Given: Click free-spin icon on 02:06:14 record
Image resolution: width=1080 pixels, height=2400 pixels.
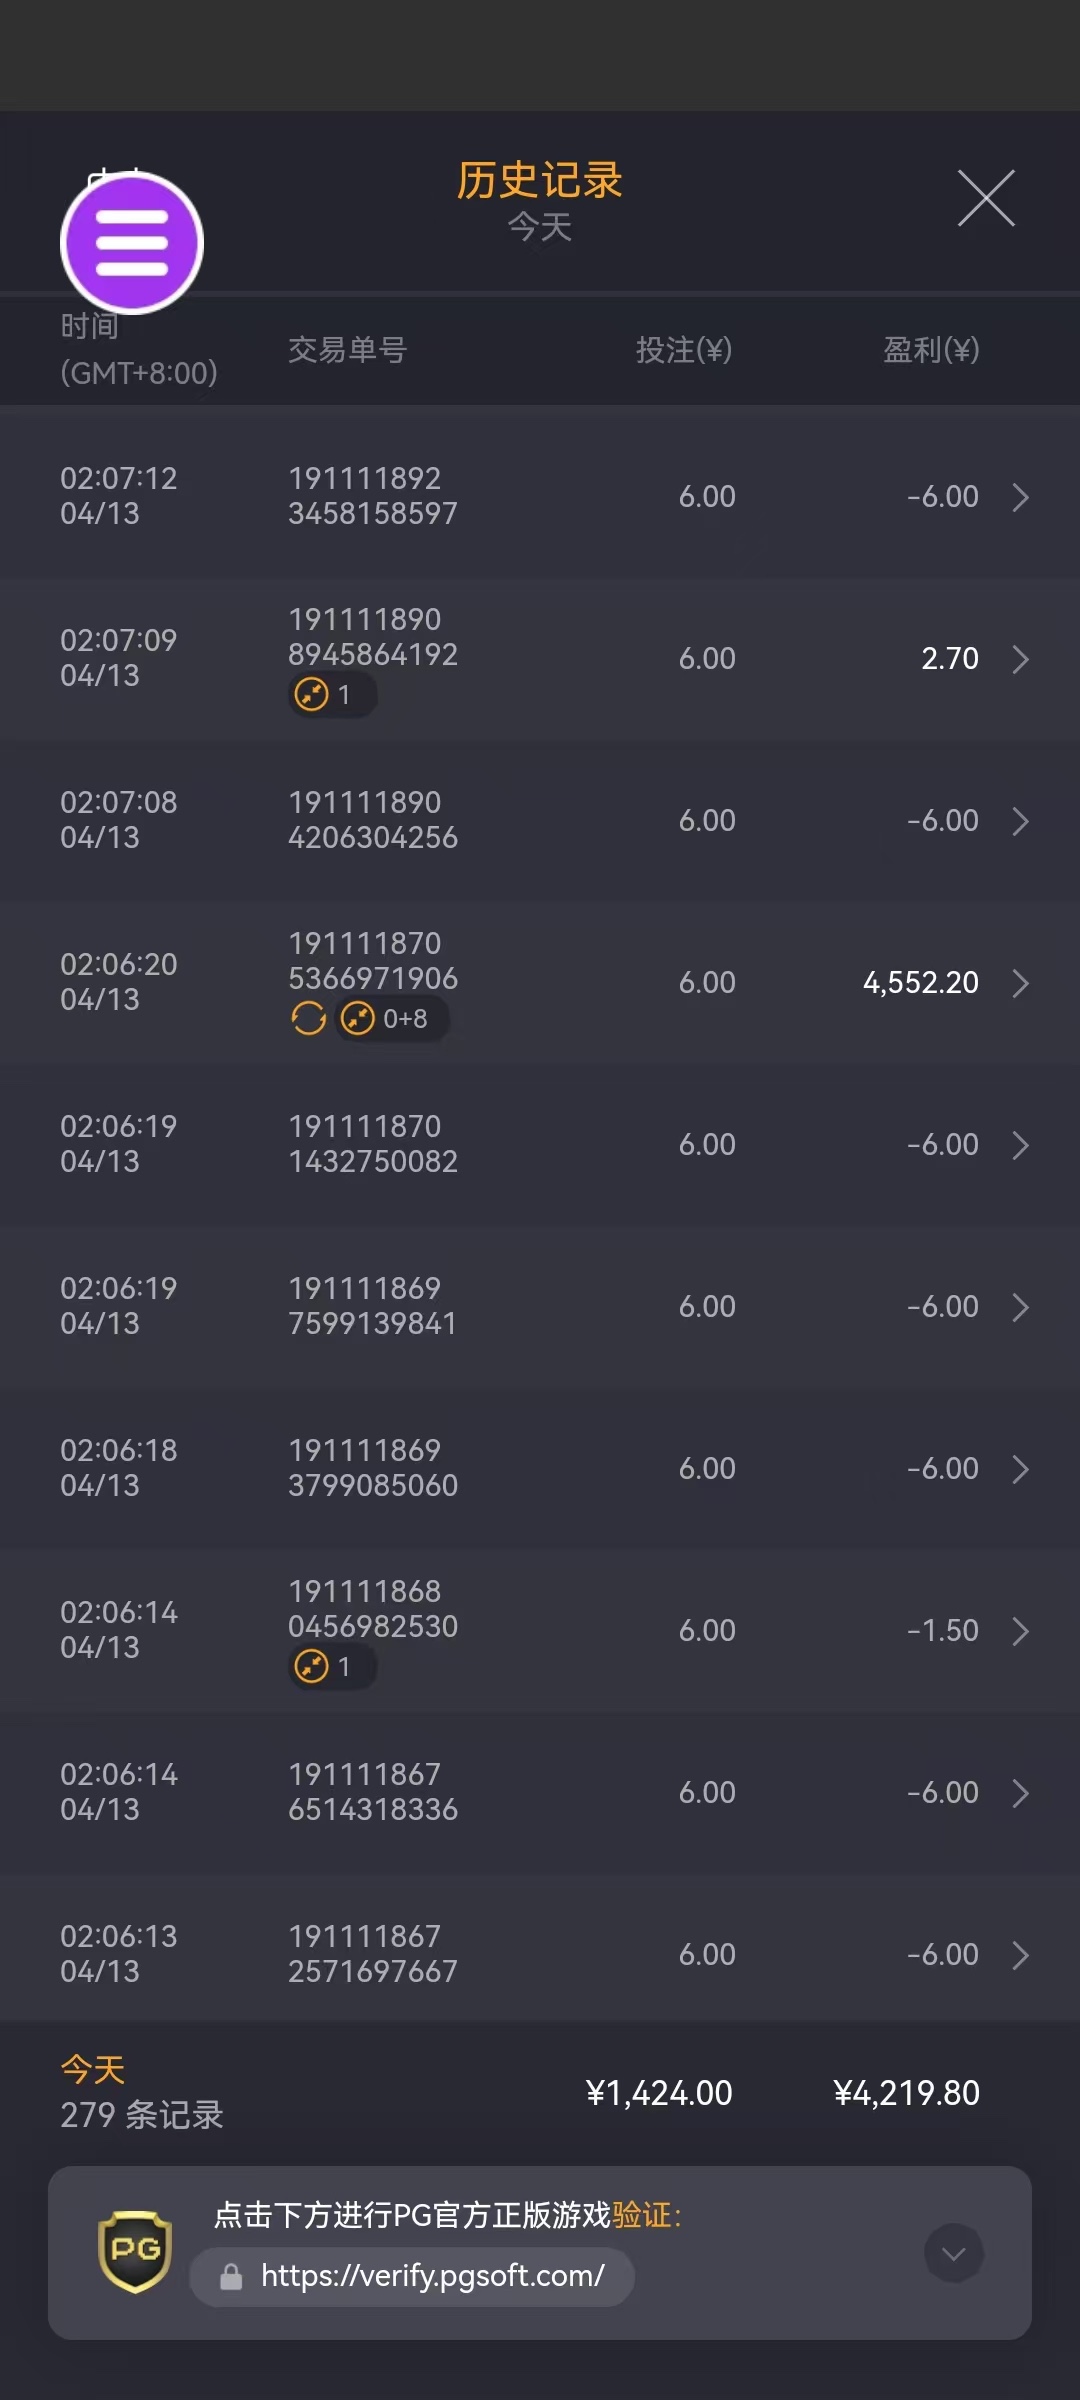Looking at the screenshot, I should click(312, 1666).
